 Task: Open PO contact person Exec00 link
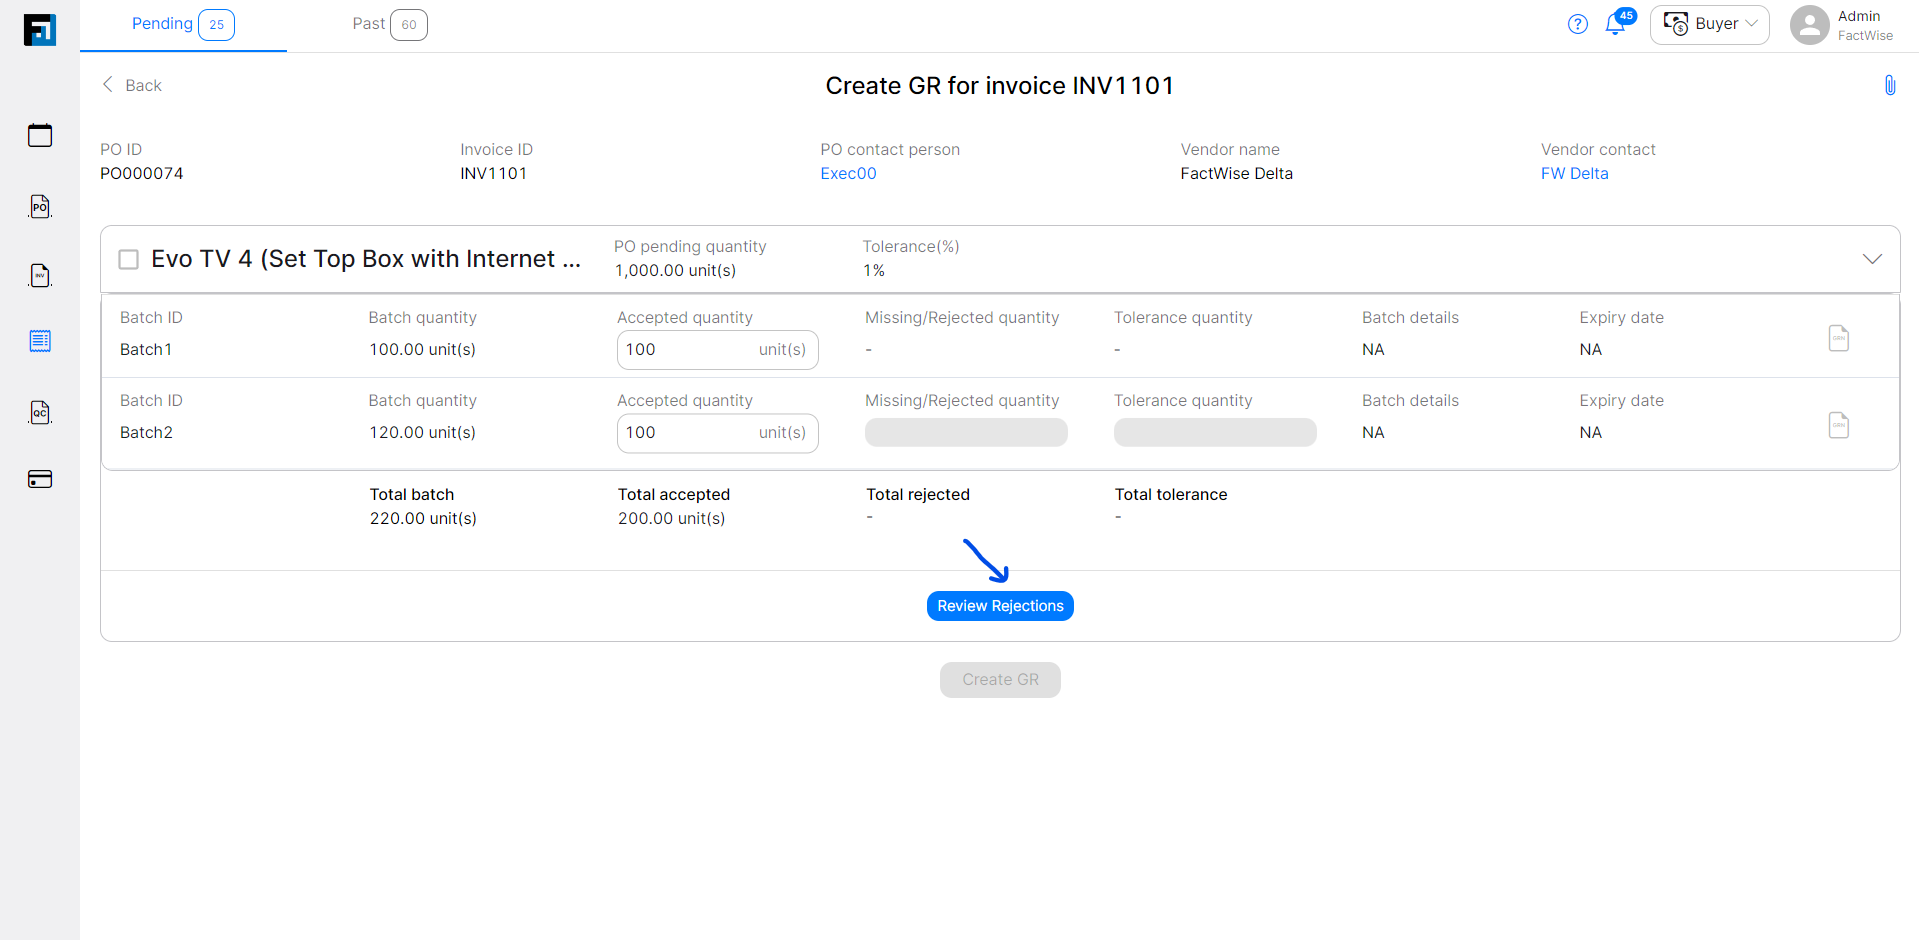847,173
